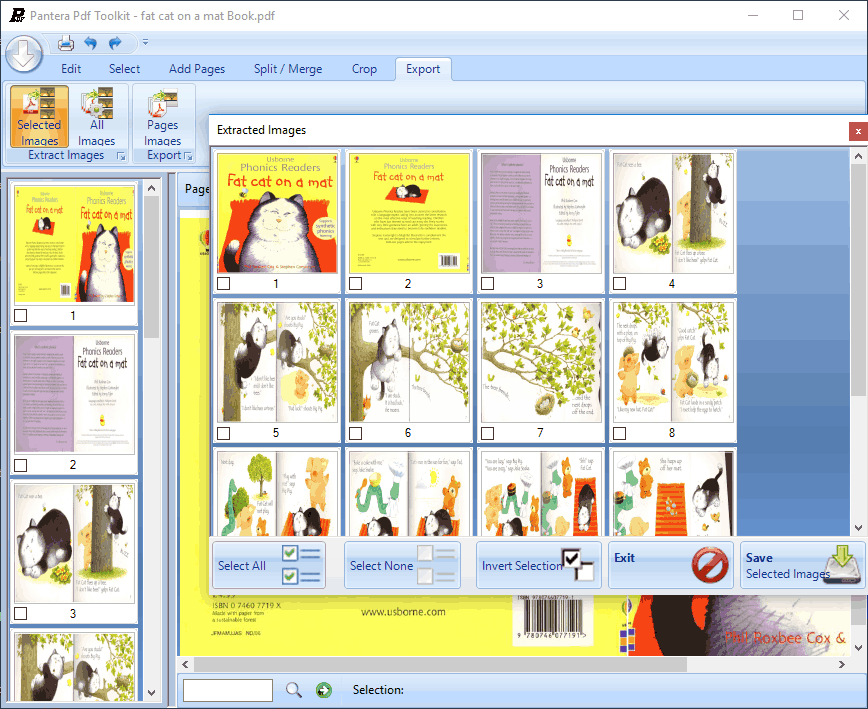Tick checkbox for extracted image 4

tap(619, 283)
